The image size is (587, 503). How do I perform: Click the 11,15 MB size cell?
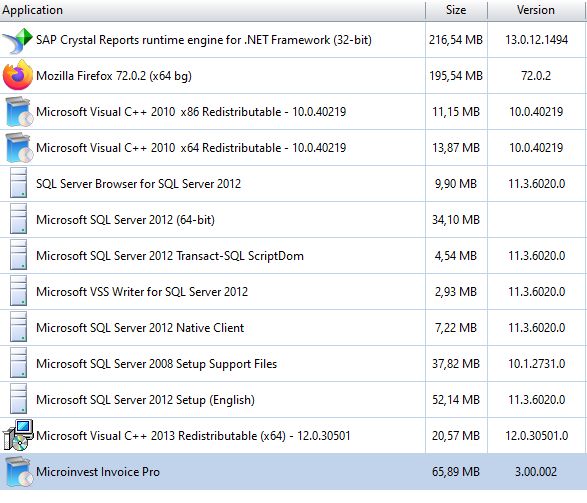tap(456, 112)
